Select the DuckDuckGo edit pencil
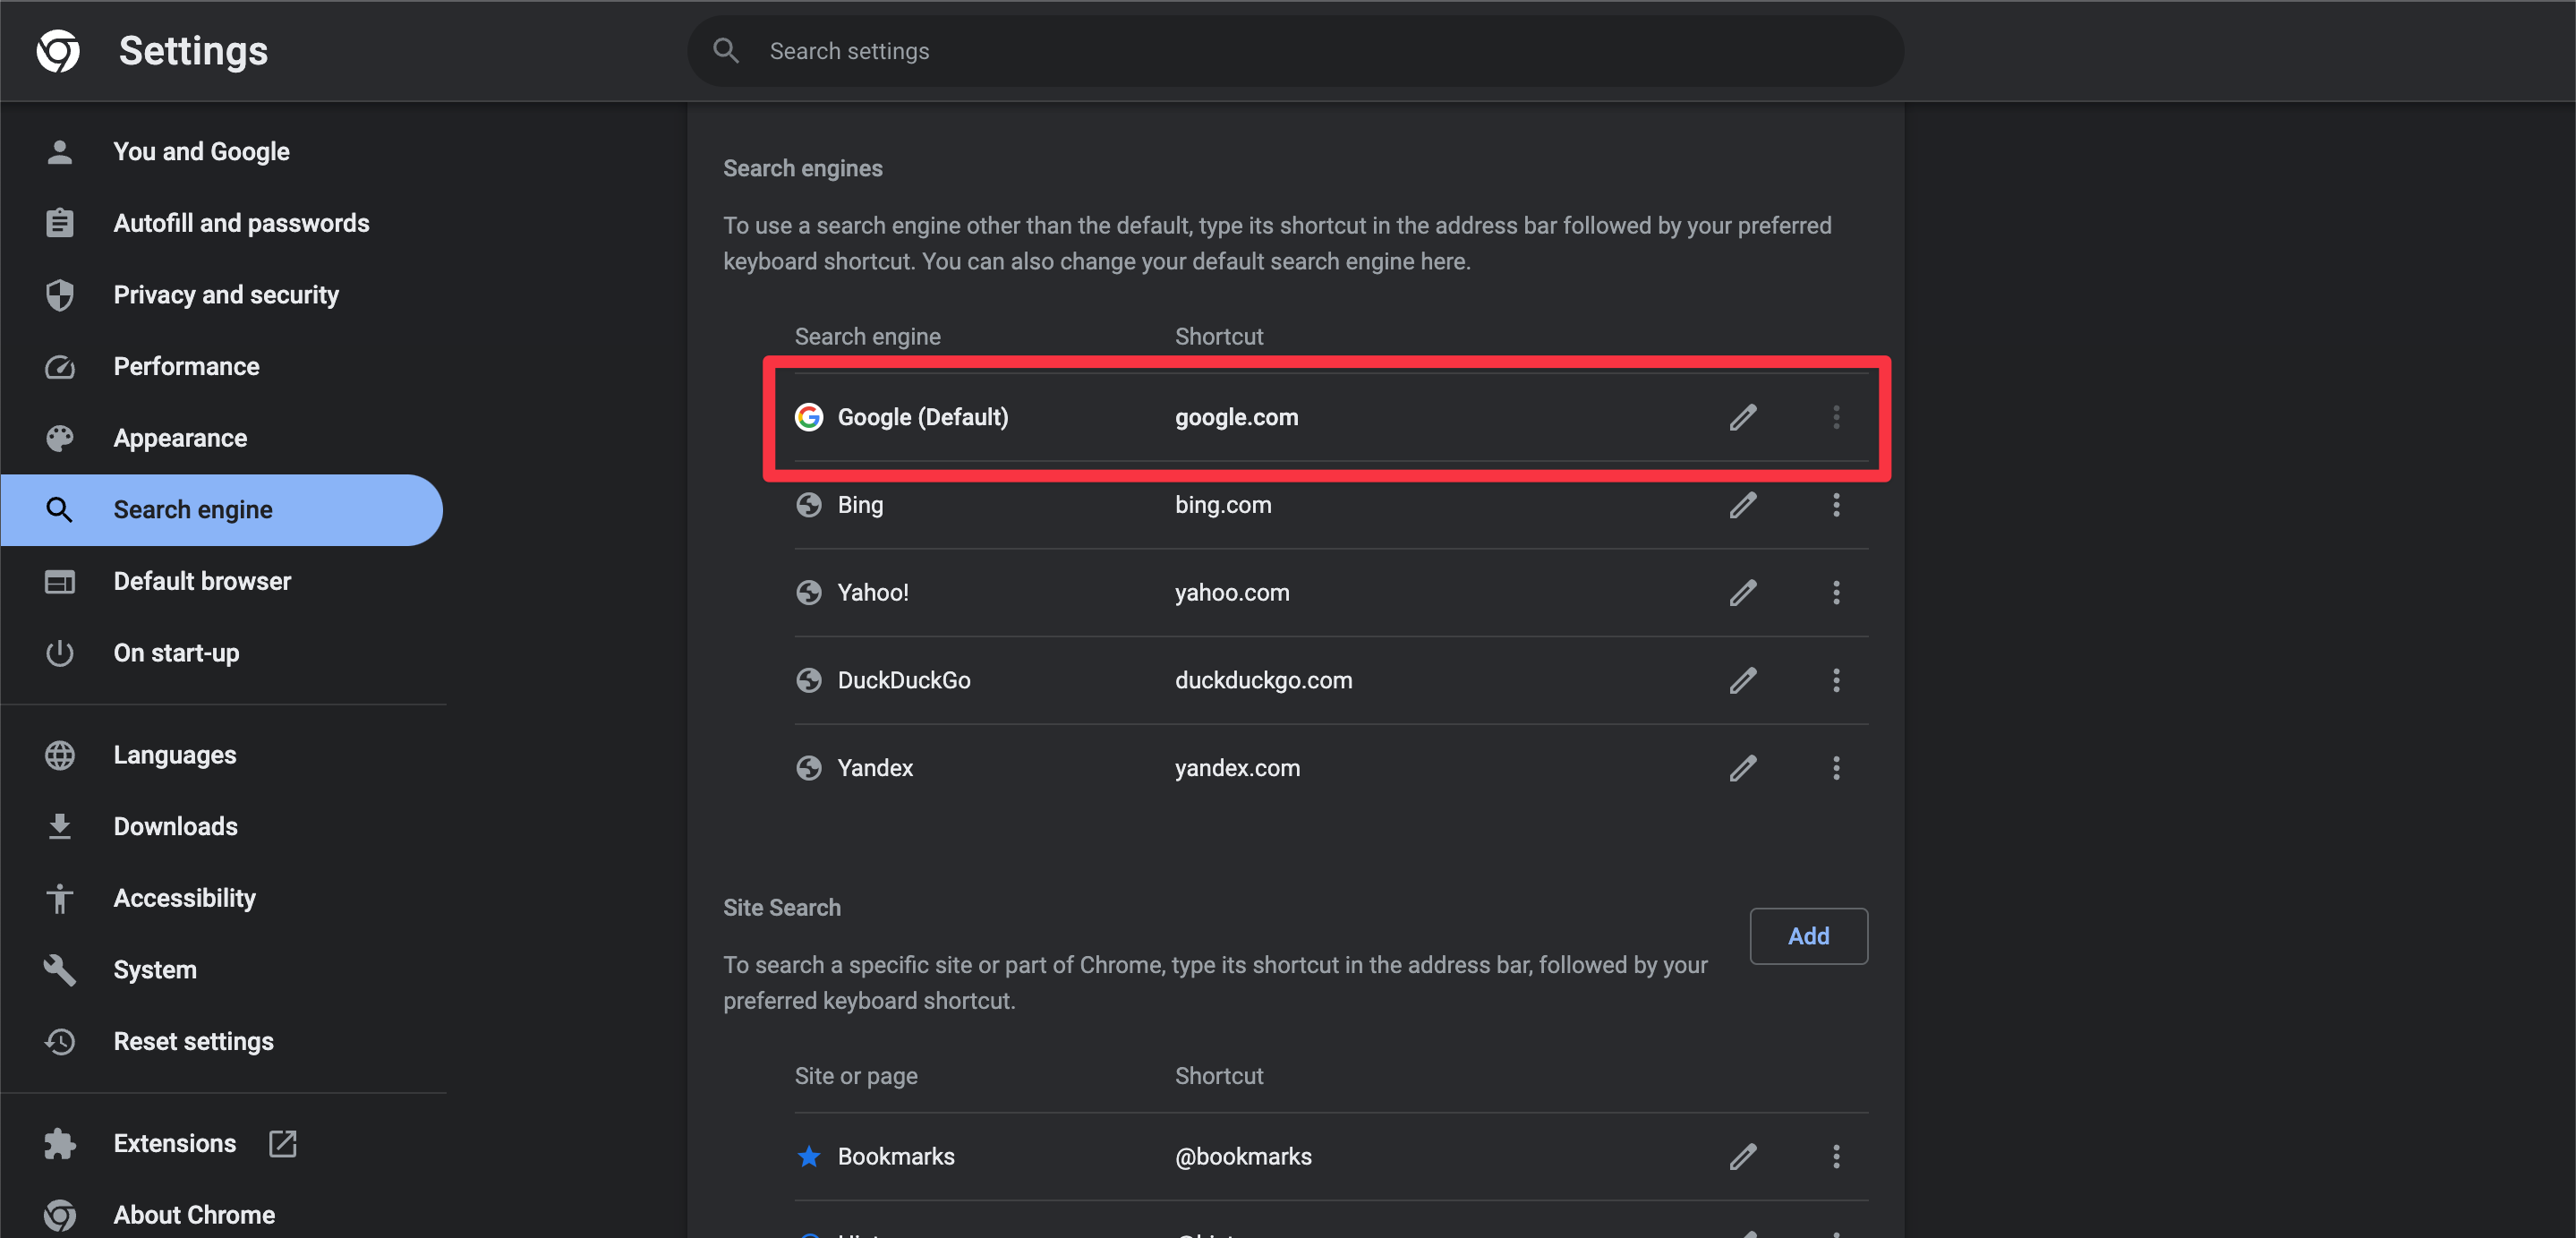This screenshot has width=2576, height=1238. (1742, 680)
